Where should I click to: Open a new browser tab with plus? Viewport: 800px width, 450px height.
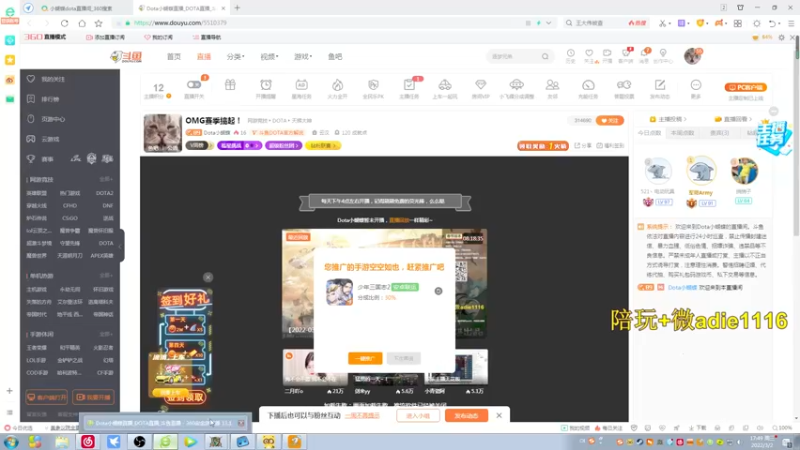coord(237,8)
